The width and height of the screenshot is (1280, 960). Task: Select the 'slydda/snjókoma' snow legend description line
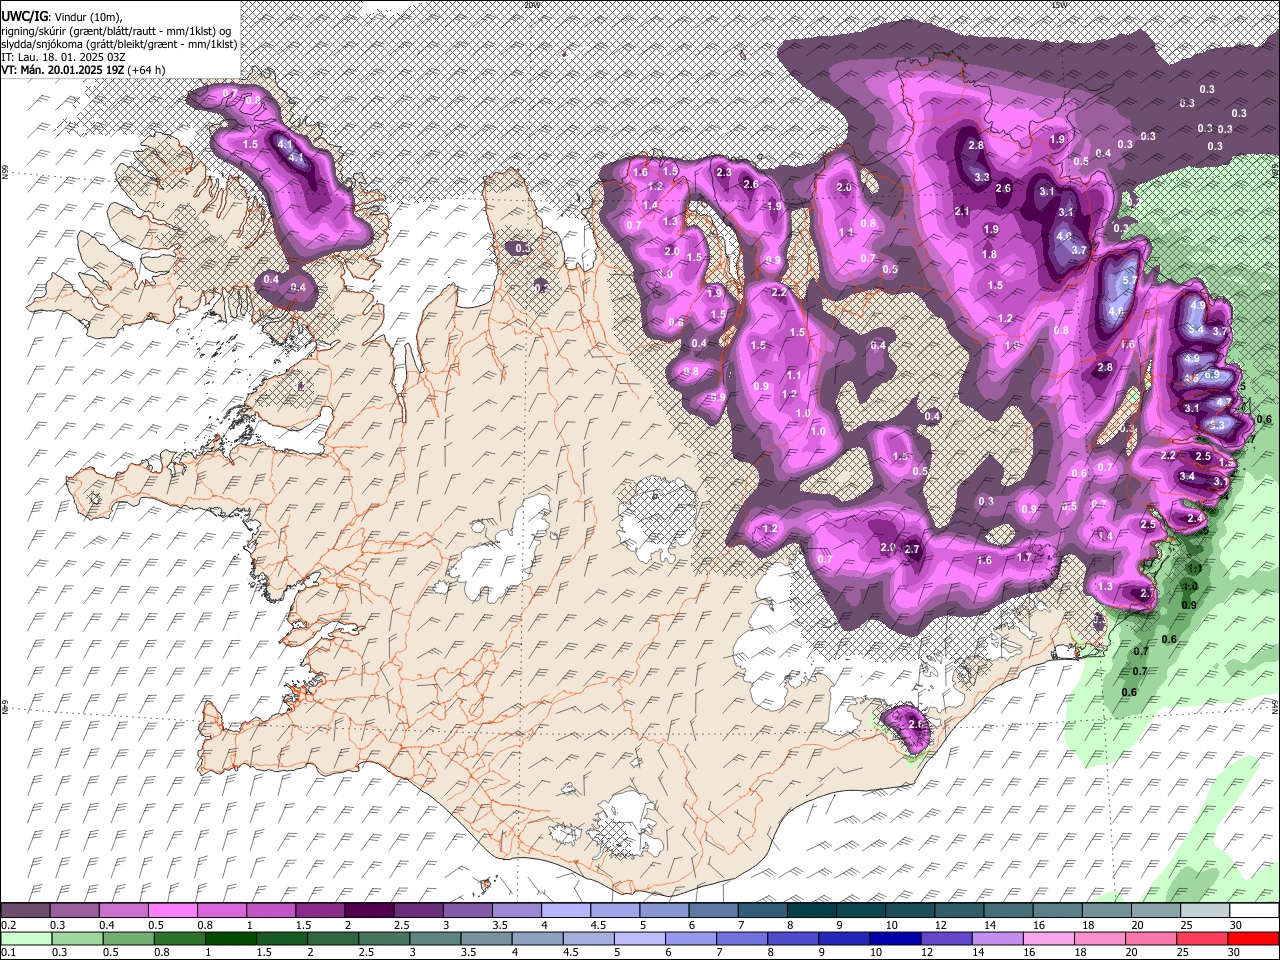click(x=119, y=44)
